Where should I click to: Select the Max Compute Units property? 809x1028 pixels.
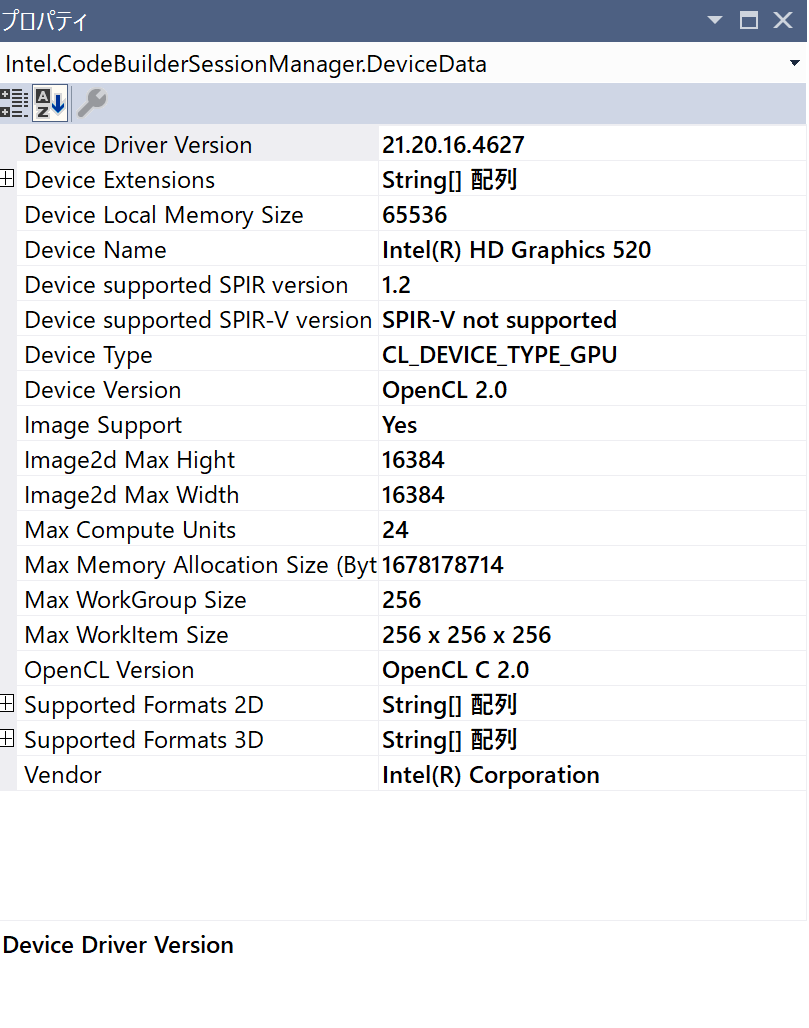130,530
